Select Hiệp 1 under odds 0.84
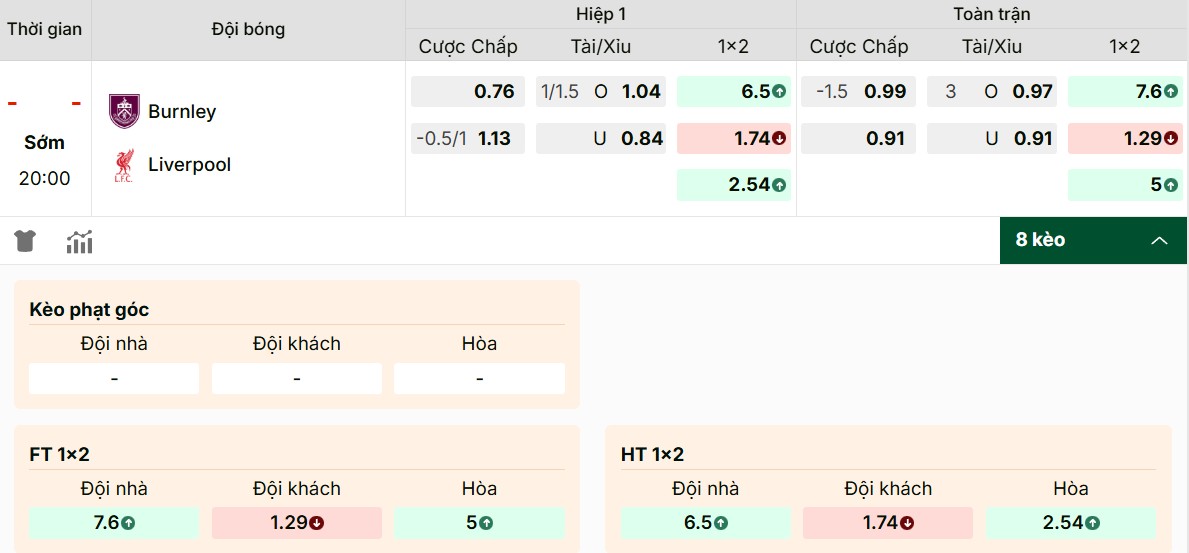The image size is (1189, 553). click(600, 139)
